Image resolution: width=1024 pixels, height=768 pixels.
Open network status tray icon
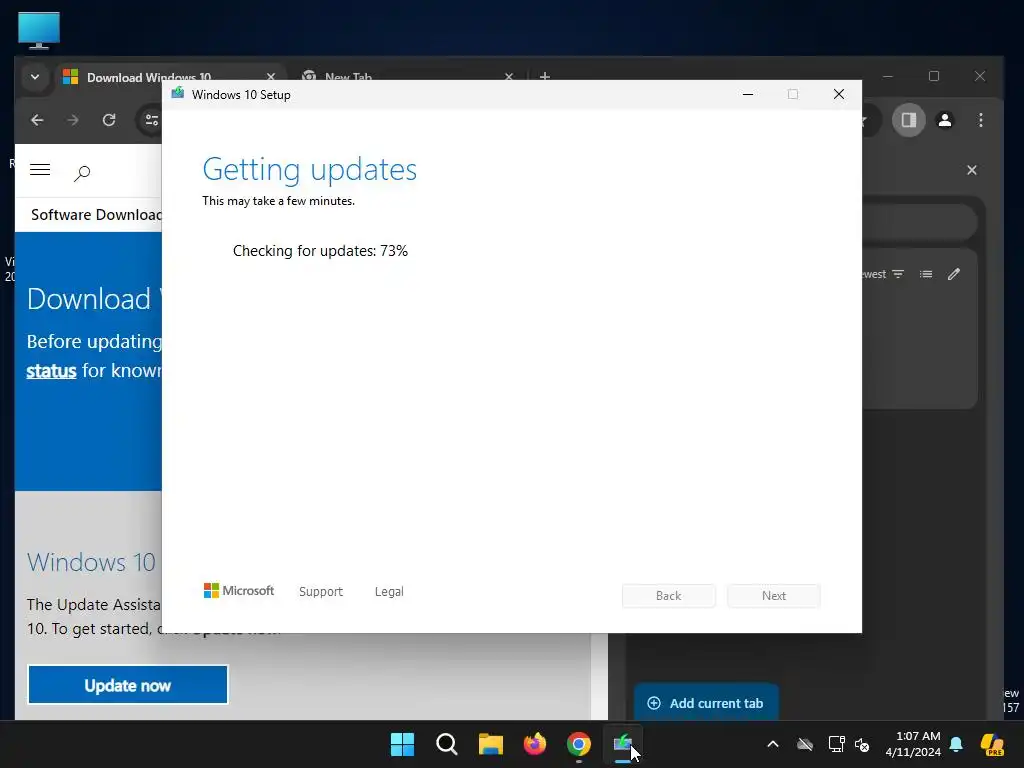pyautogui.click(x=836, y=744)
